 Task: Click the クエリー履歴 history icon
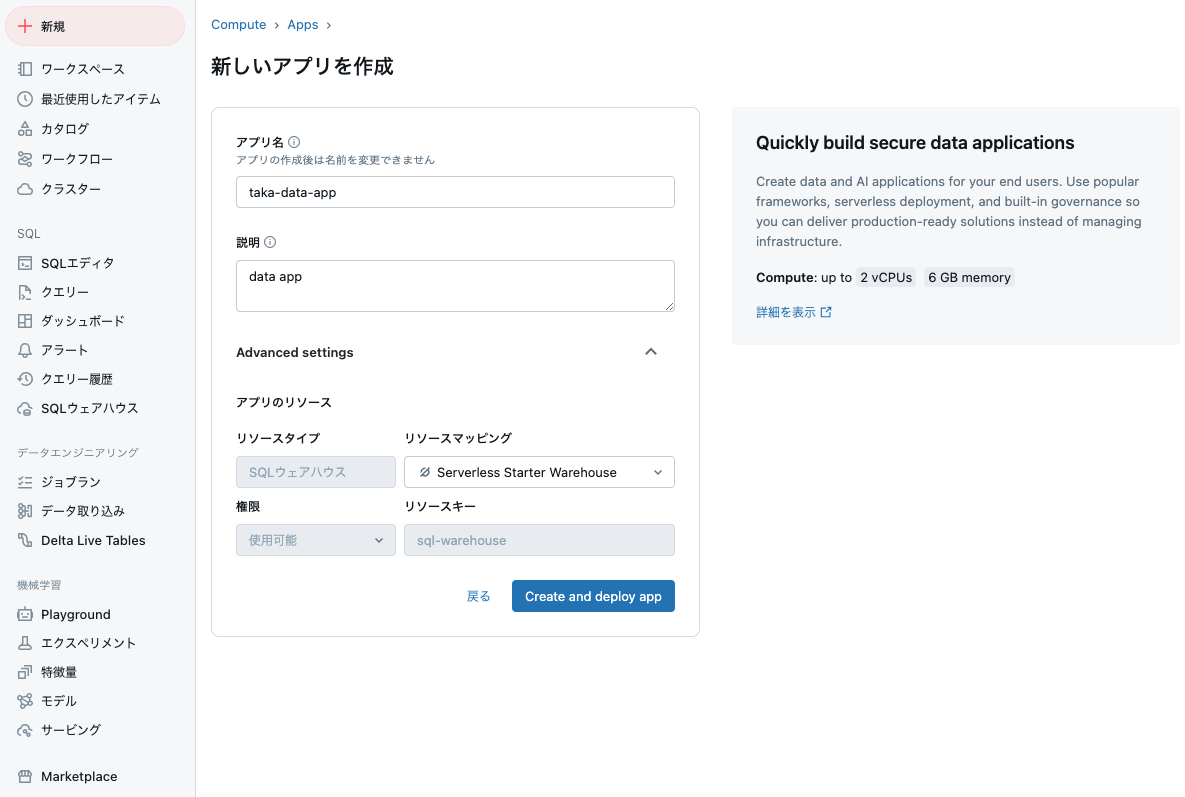coord(25,379)
